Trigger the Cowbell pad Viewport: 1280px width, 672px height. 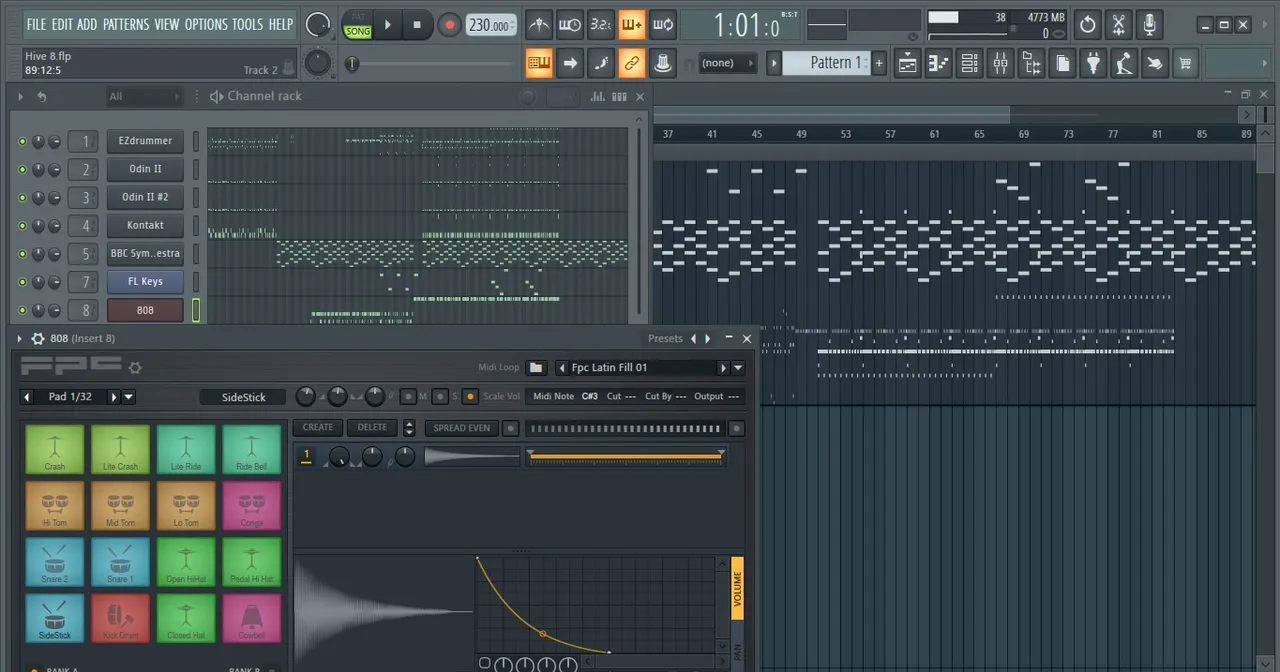251,618
